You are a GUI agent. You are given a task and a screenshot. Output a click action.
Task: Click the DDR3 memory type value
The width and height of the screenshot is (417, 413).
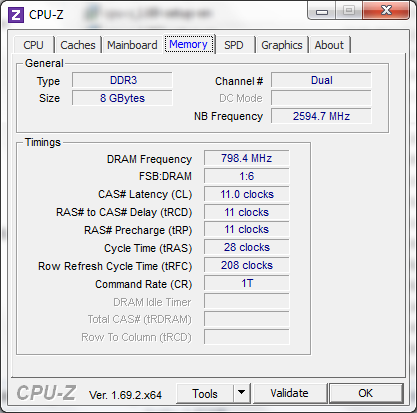[122, 80]
